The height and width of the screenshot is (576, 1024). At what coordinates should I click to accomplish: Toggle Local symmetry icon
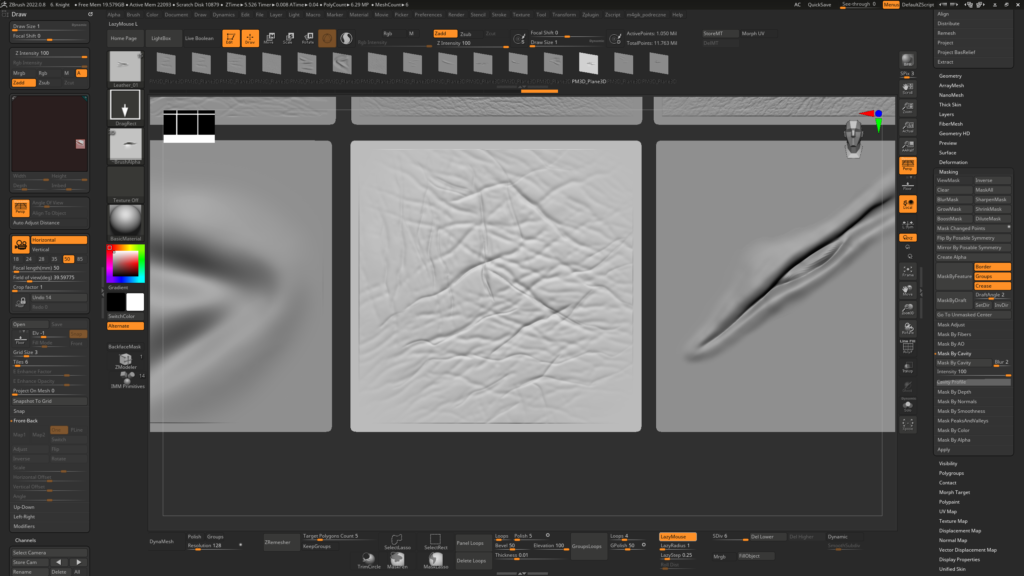click(x=908, y=204)
